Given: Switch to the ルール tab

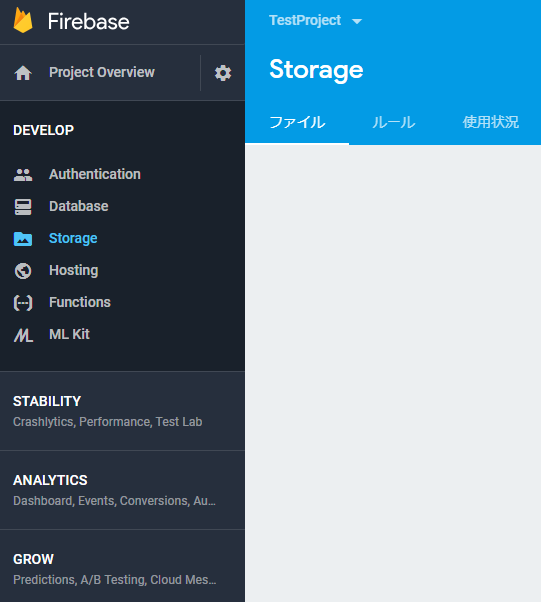Looking at the screenshot, I should pos(394,122).
